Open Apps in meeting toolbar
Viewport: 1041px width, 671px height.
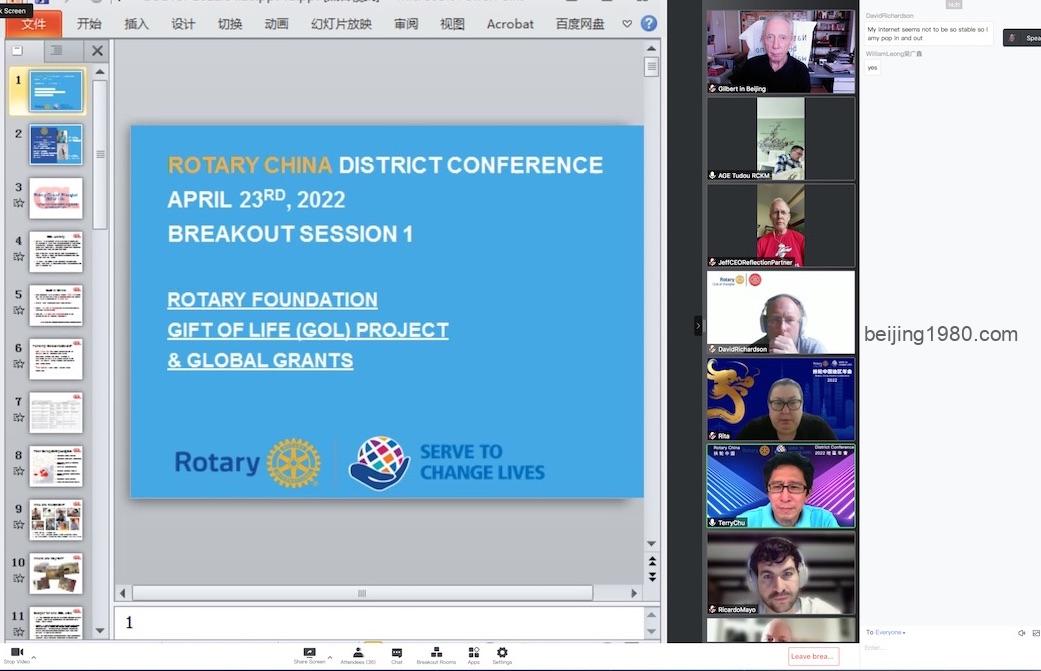pyautogui.click(x=473, y=655)
